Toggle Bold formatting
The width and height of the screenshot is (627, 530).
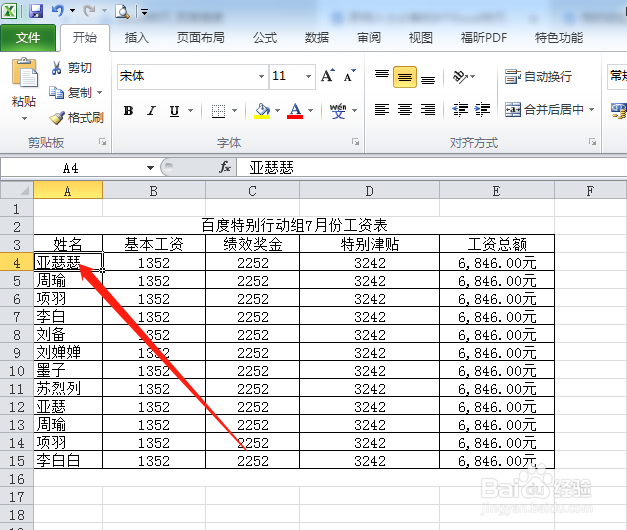(x=128, y=111)
